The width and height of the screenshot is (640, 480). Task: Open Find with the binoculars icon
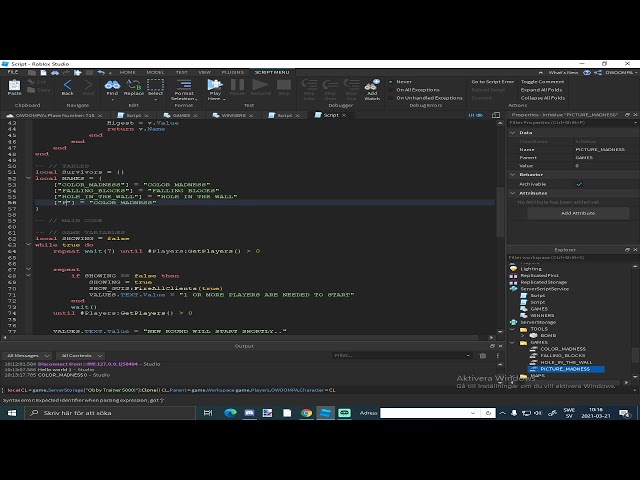point(112,86)
